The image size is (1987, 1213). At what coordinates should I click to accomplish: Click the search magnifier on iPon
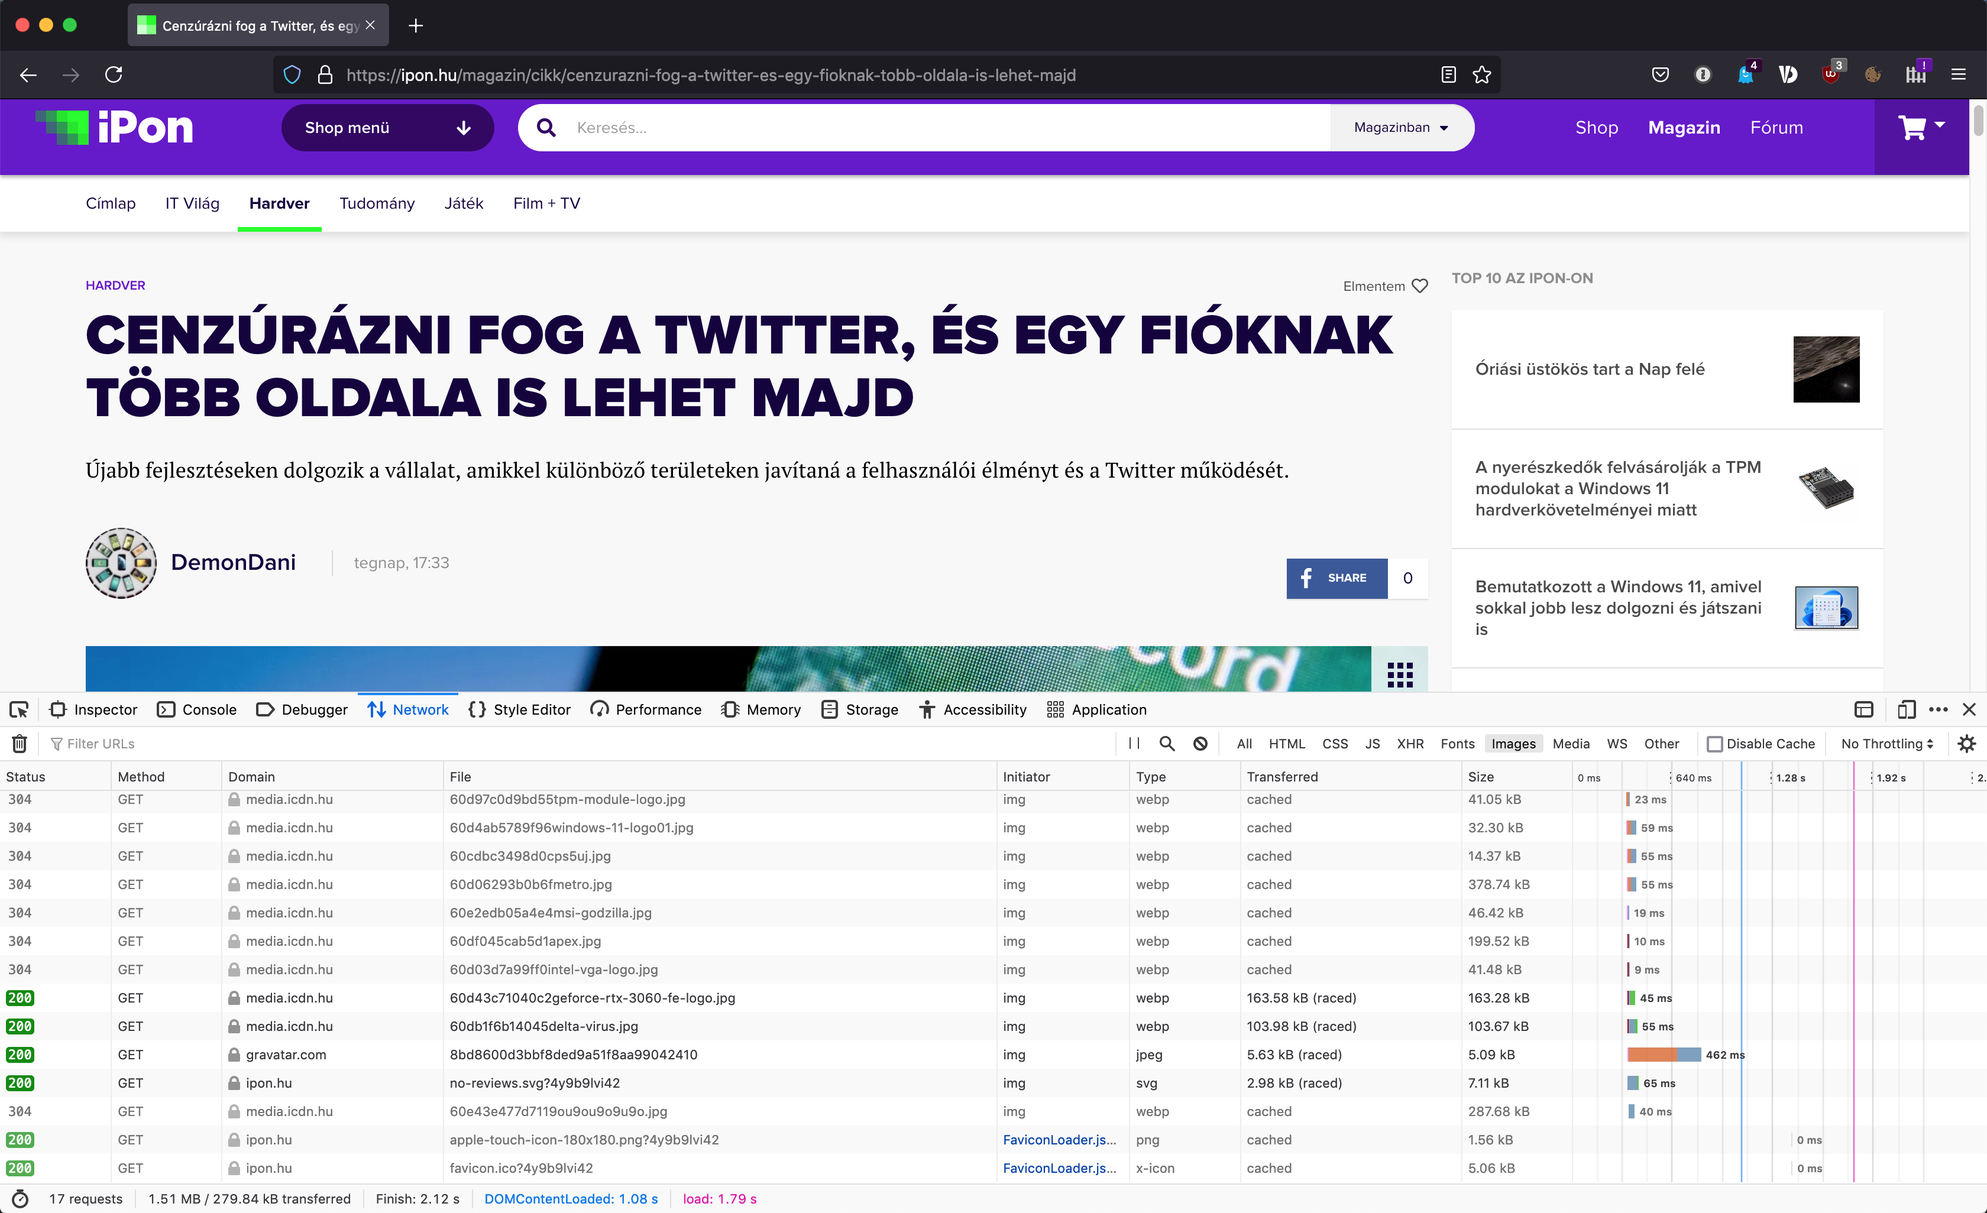point(546,128)
